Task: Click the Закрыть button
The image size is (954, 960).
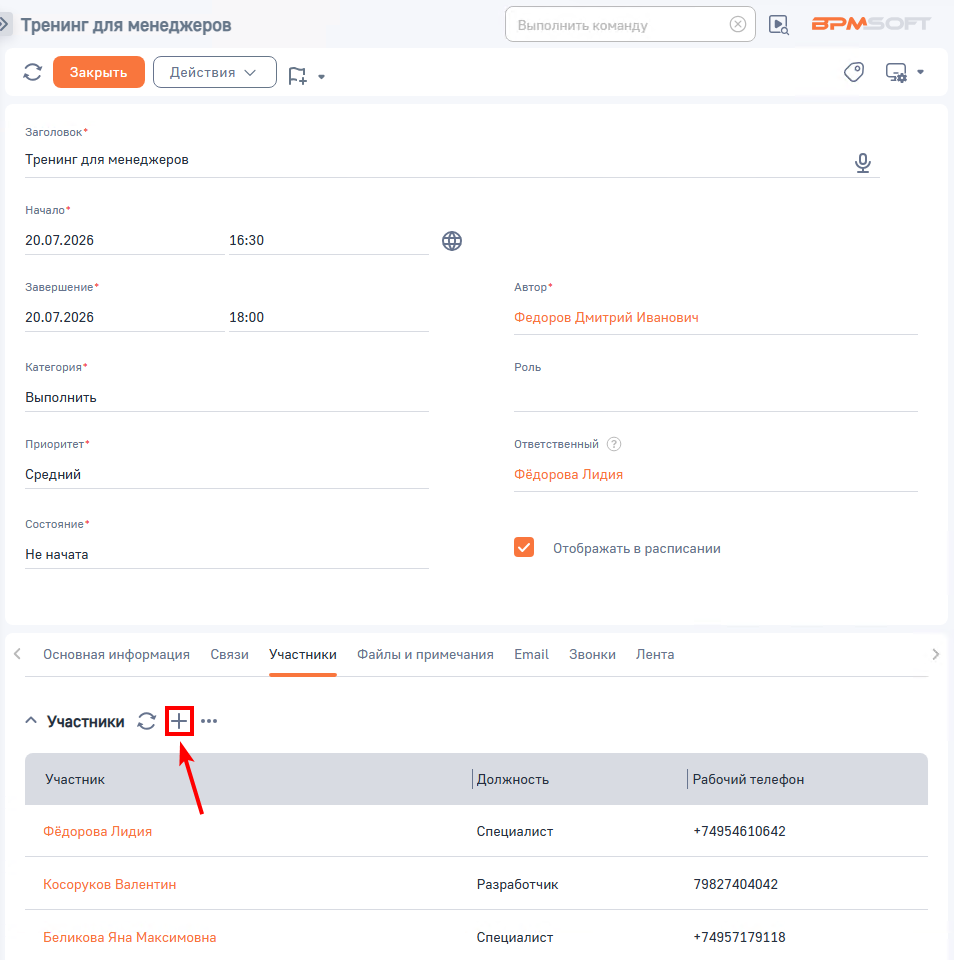Action: click(x=99, y=72)
